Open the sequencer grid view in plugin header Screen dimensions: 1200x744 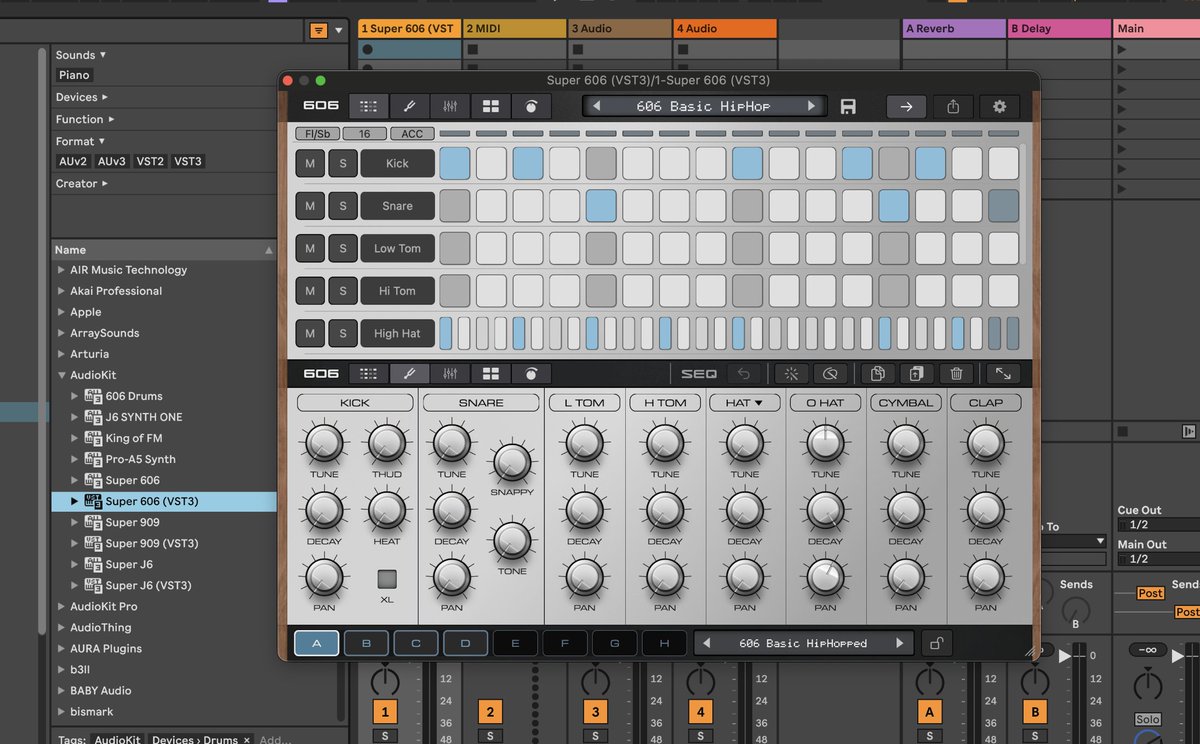(x=369, y=106)
